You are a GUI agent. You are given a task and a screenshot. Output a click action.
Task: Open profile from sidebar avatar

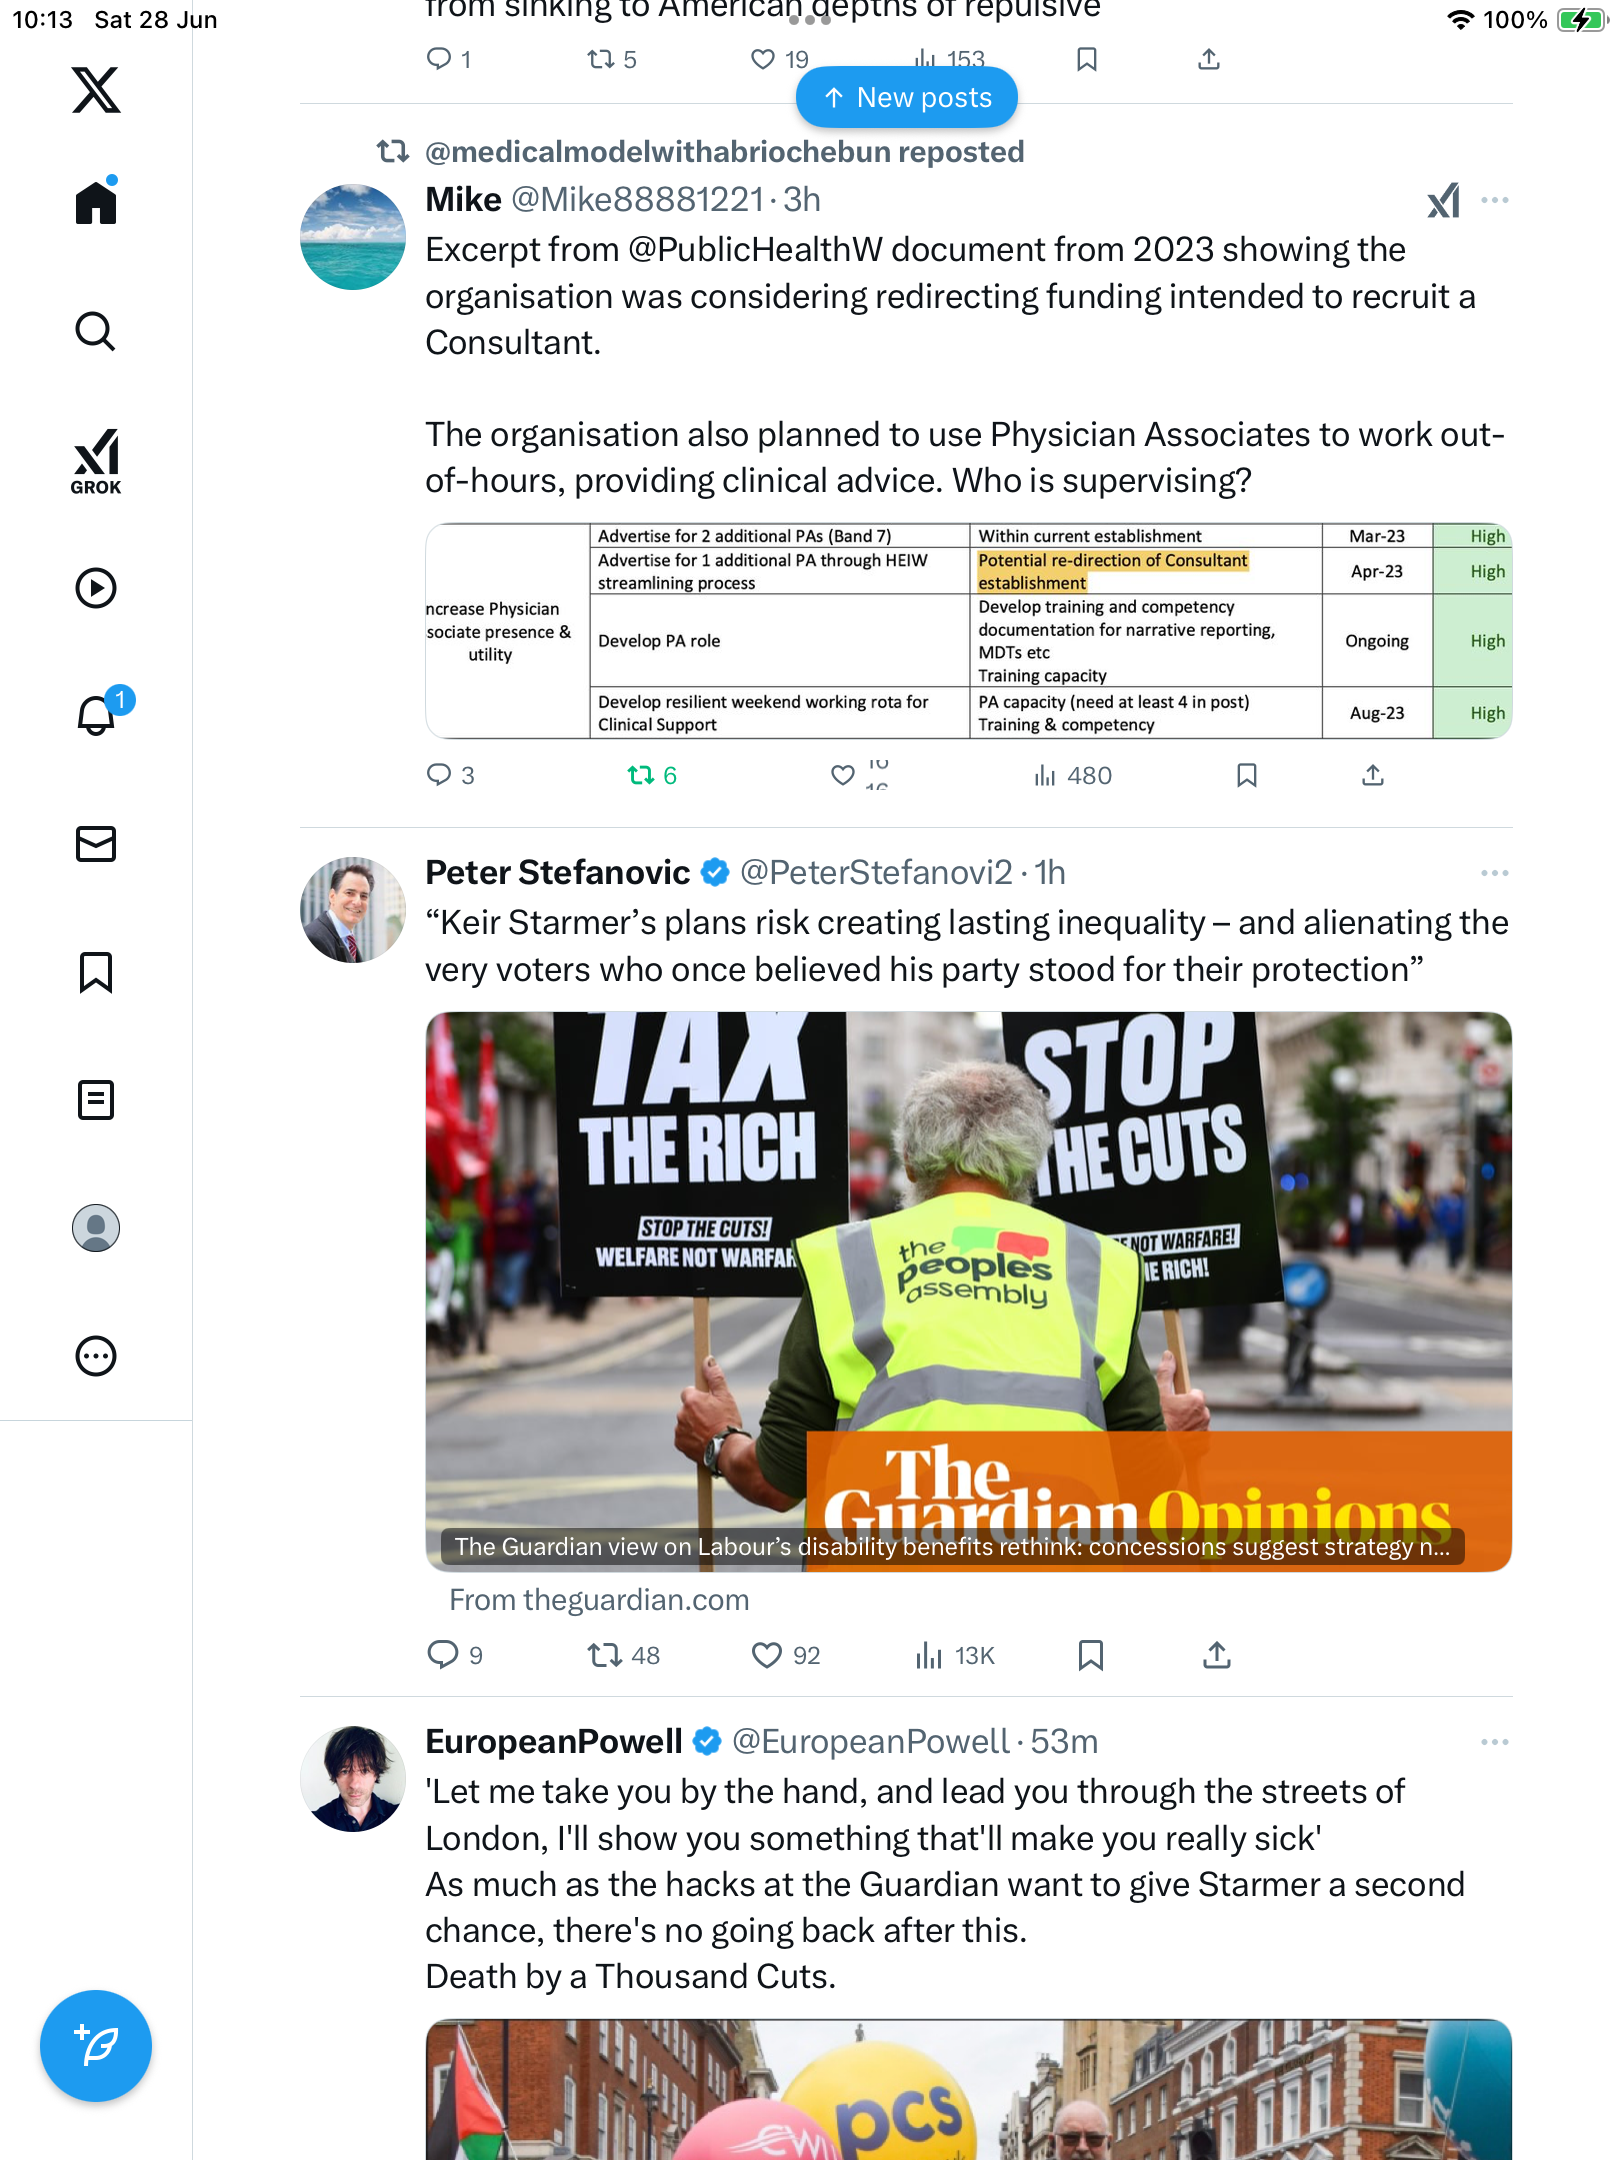pyautogui.click(x=96, y=1228)
